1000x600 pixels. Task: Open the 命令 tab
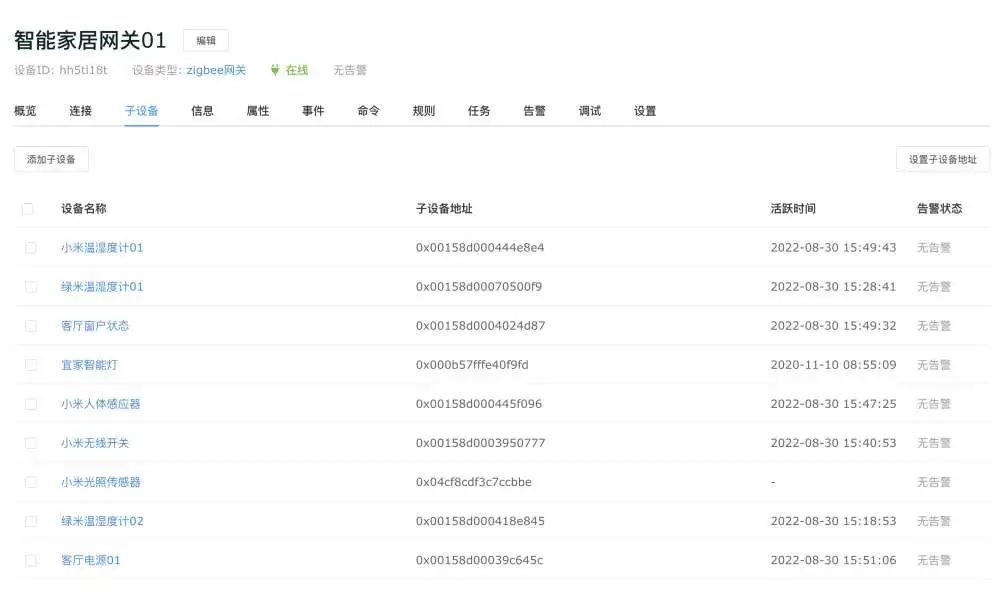369,111
